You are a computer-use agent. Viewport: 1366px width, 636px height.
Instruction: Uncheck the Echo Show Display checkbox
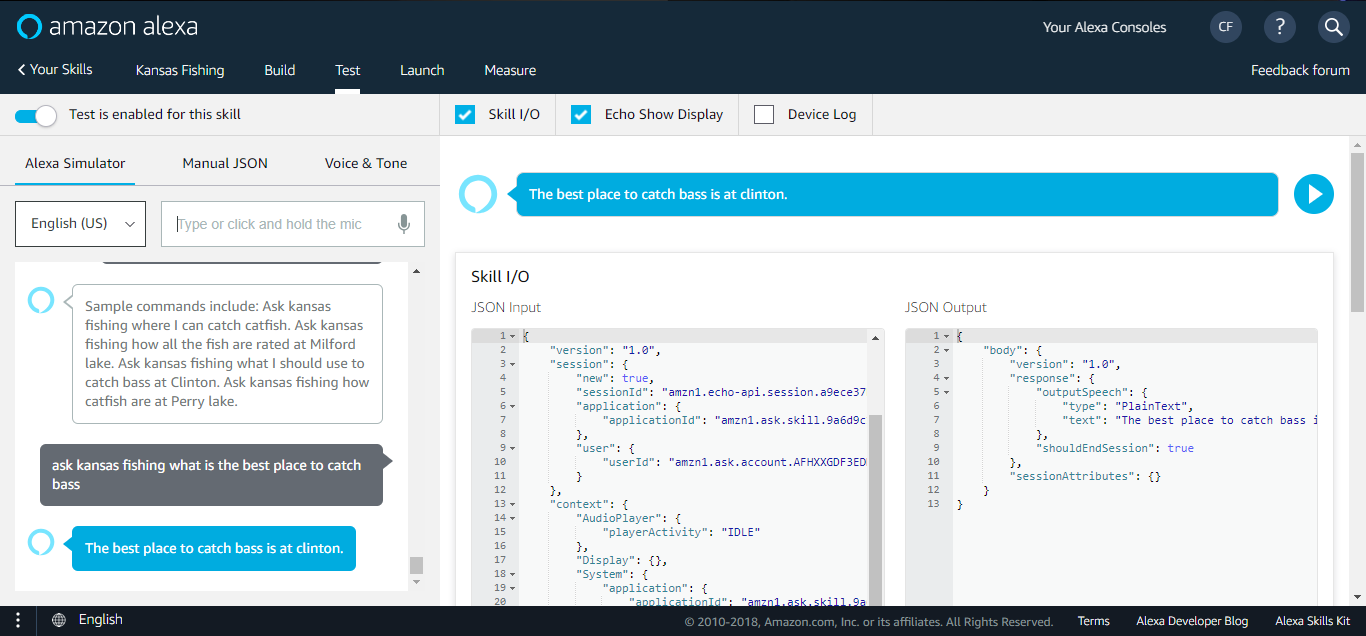(581, 114)
